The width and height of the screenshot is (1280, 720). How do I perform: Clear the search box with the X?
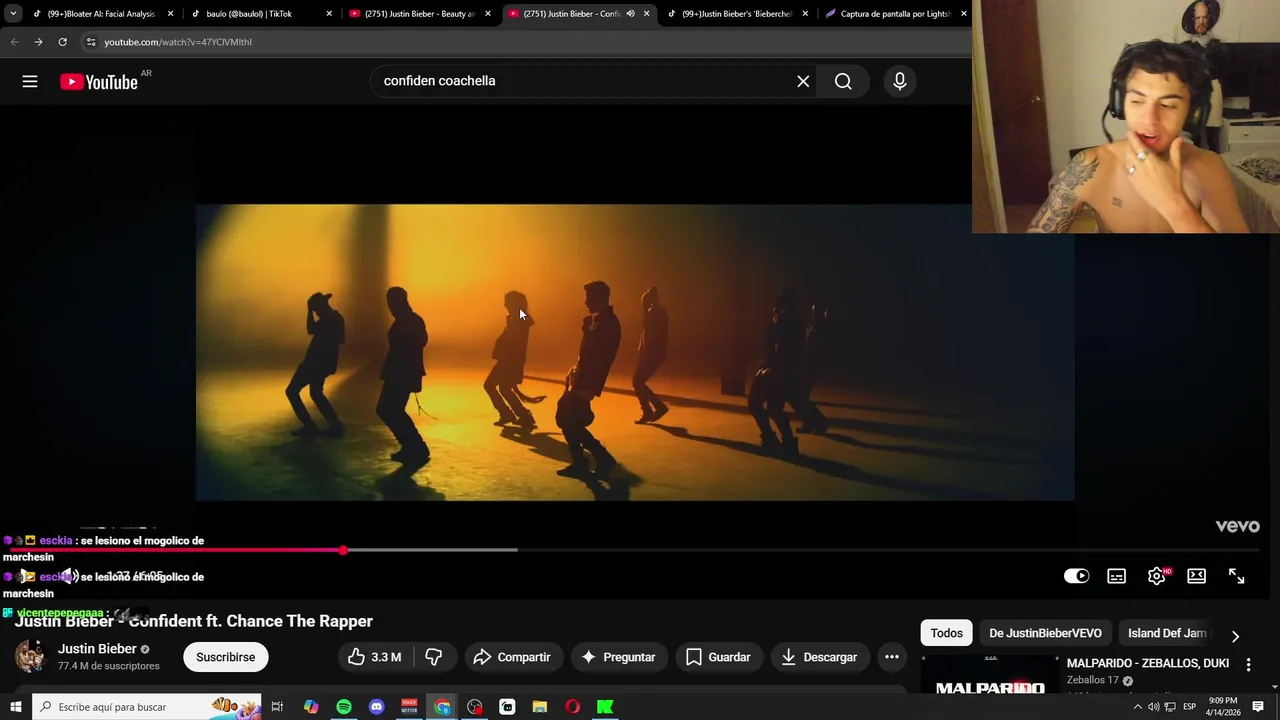click(803, 82)
